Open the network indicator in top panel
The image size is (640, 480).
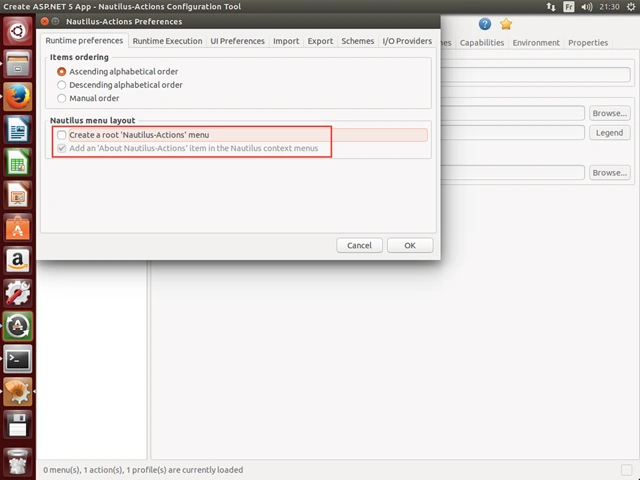(x=551, y=7)
